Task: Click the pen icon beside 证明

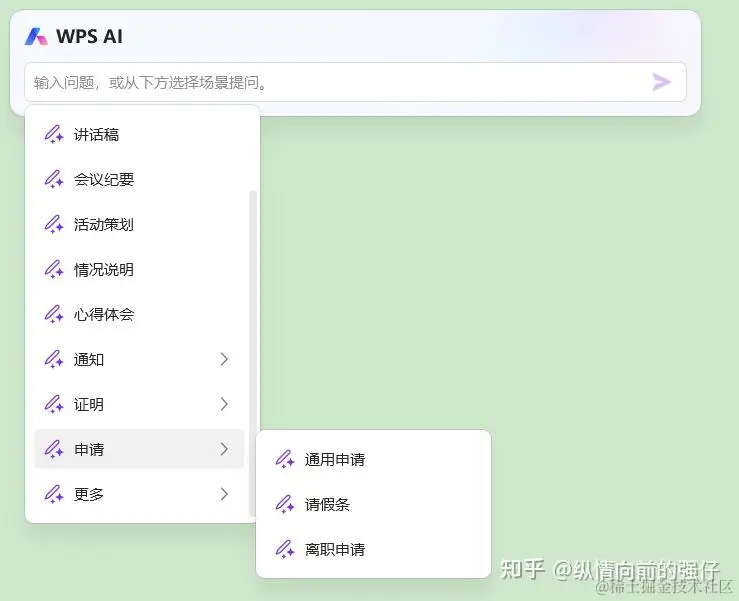Action: [54, 404]
